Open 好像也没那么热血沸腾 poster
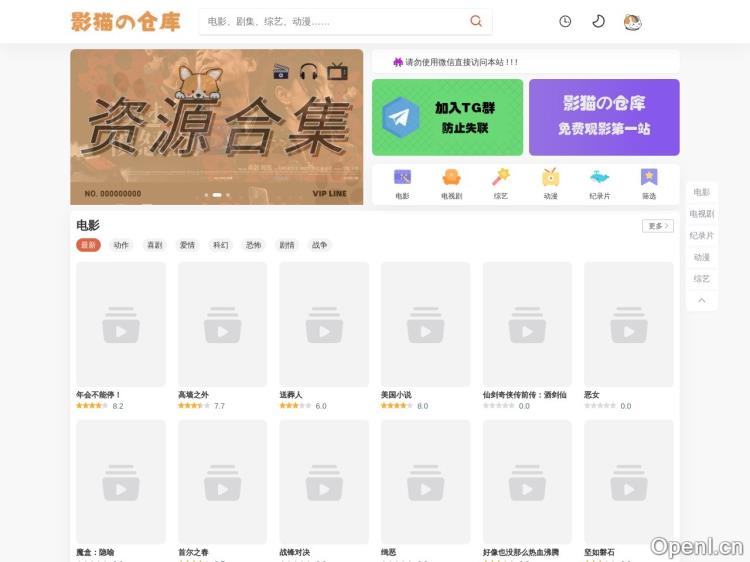750x562 pixels. 527,482
